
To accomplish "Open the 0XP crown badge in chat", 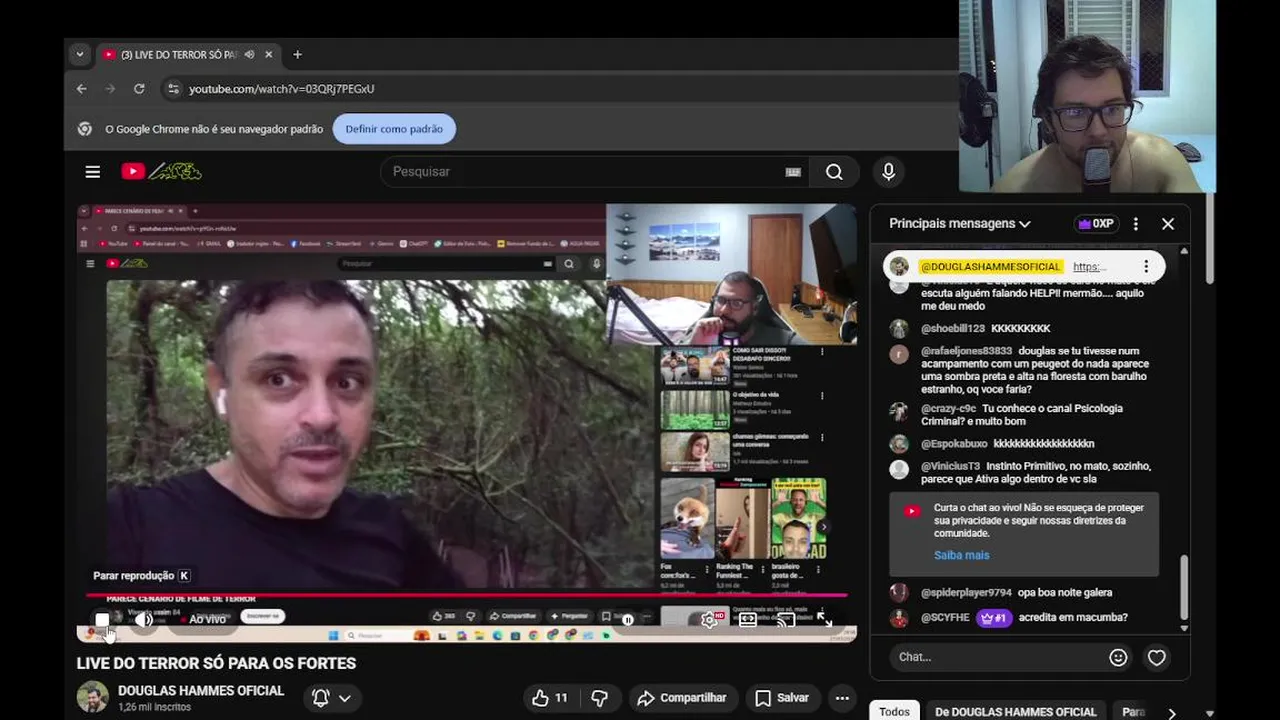I will 1095,224.
